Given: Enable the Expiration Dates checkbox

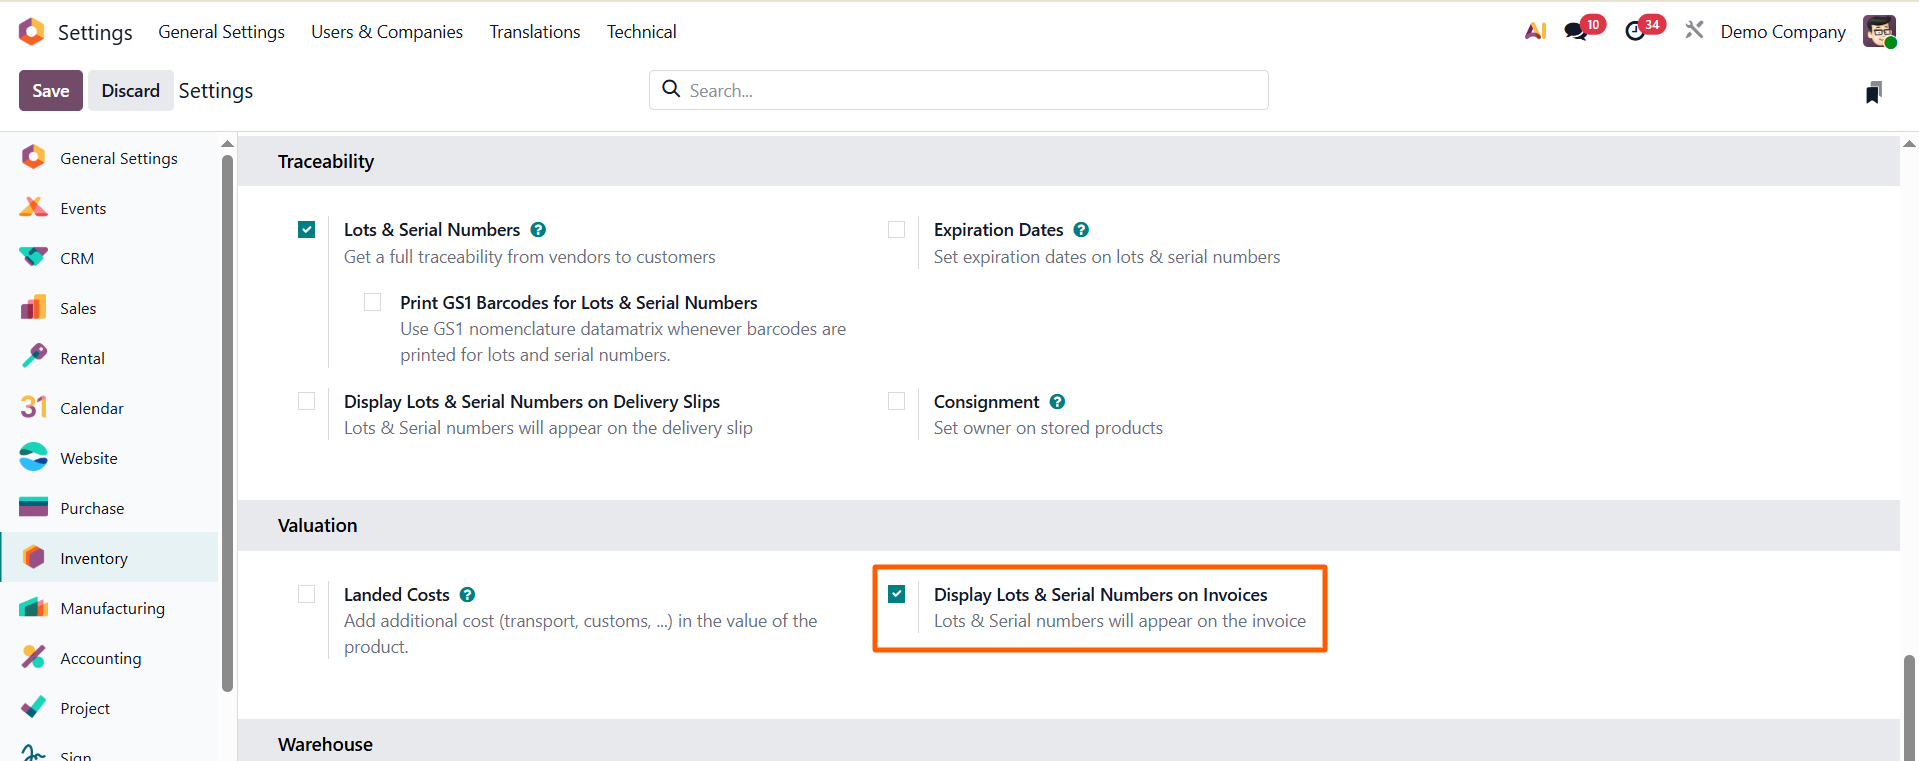Looking at the screenshot, I should [x=897, y=230].
